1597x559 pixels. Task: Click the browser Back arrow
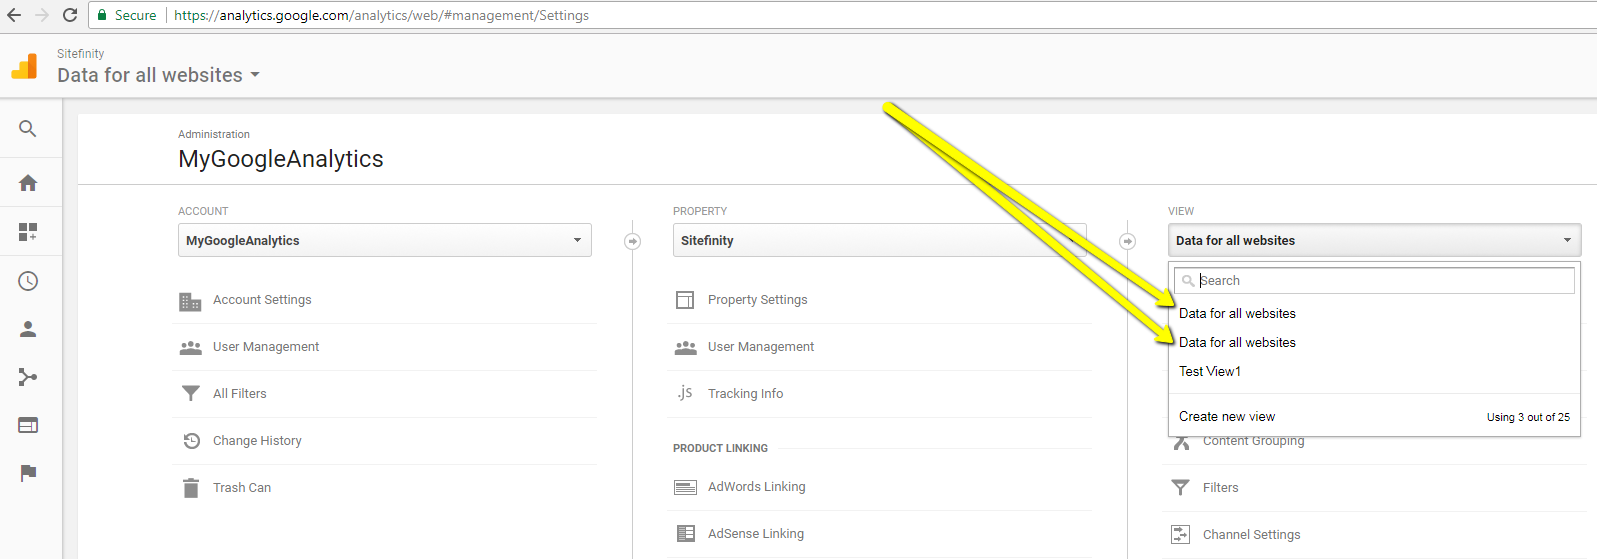(x=14, y=15)
